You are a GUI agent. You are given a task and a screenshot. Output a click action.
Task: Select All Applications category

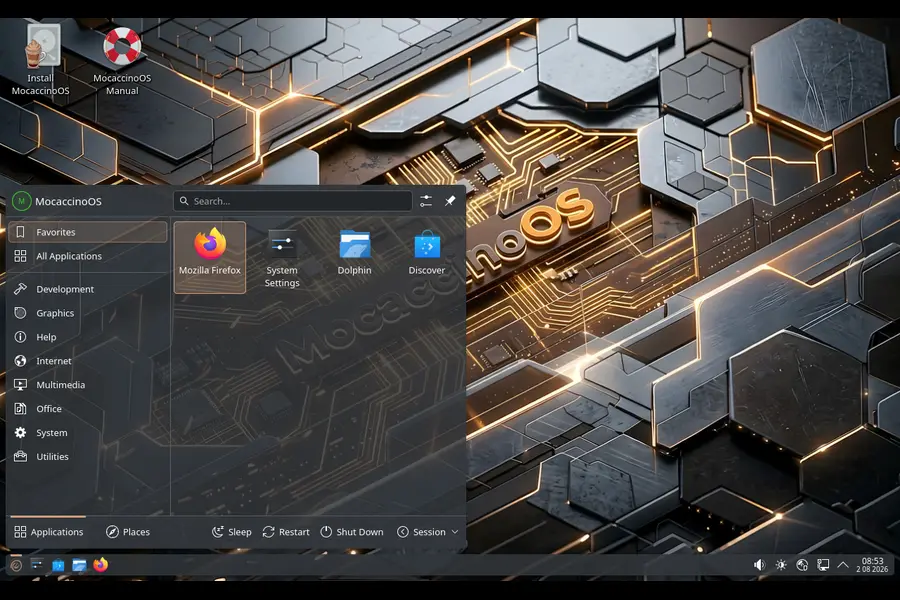pos(88,256)
